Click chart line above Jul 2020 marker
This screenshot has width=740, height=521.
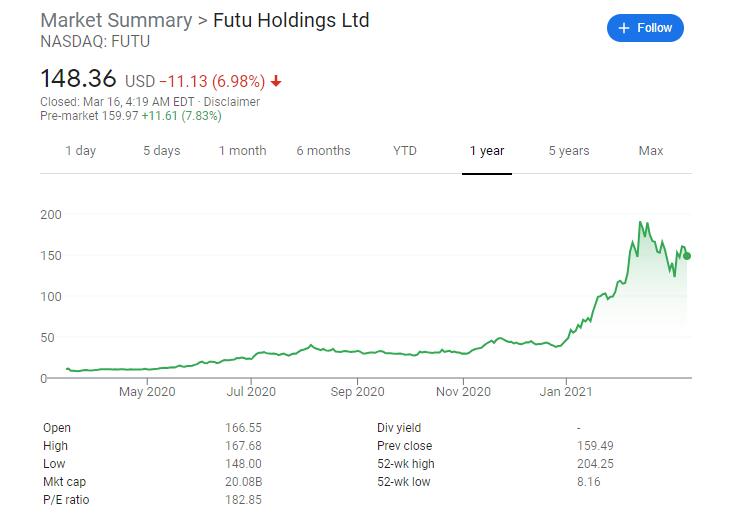(251, 358)
